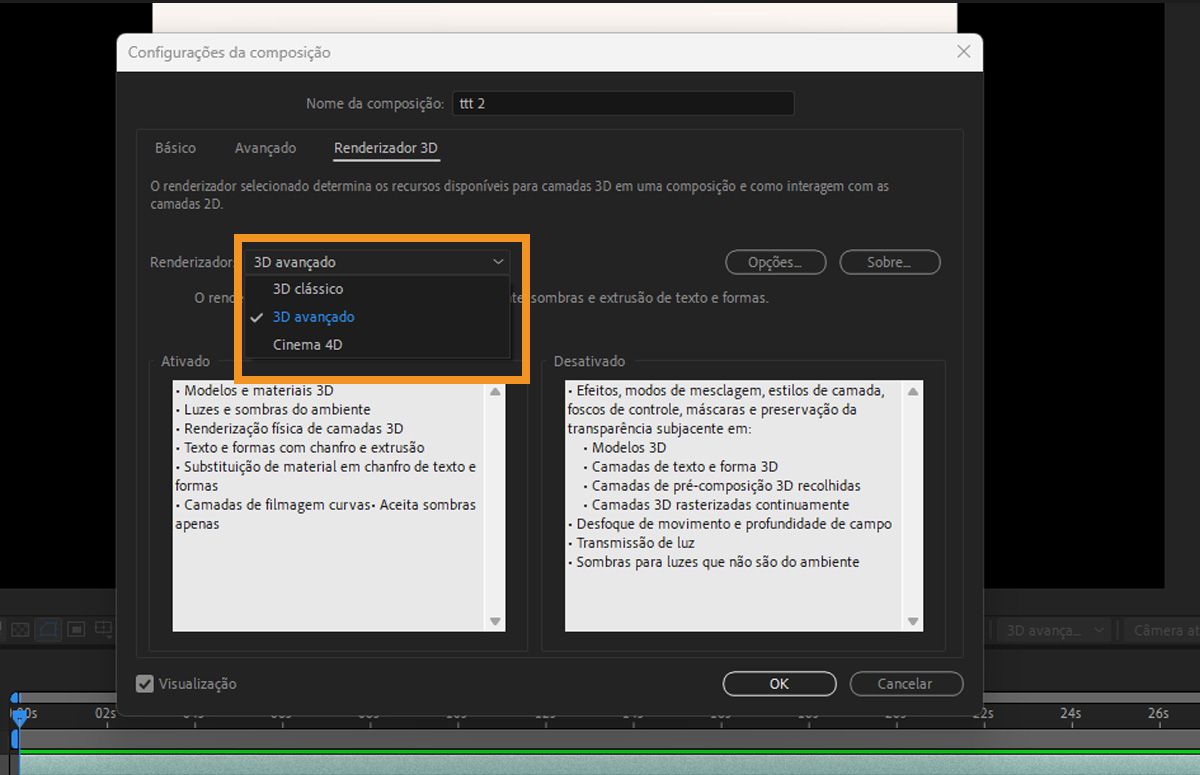The width and height of the screenshot is (1200, 775).
Task: Select 3D clássico from the renderer list
Action: tap(307, 288)
